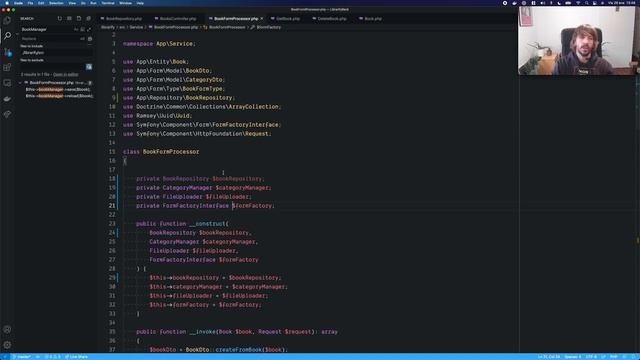Image resolution: width=640 pixels, height=360 pixels.
Task: Click the Replace All button
Action: pyautogui.click(x=90, y=39)
